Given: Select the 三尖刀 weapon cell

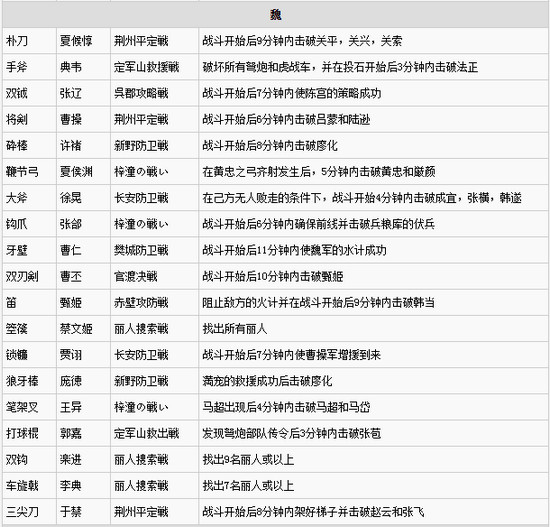Looking at the screenshot, I should [x=29, y=512].
